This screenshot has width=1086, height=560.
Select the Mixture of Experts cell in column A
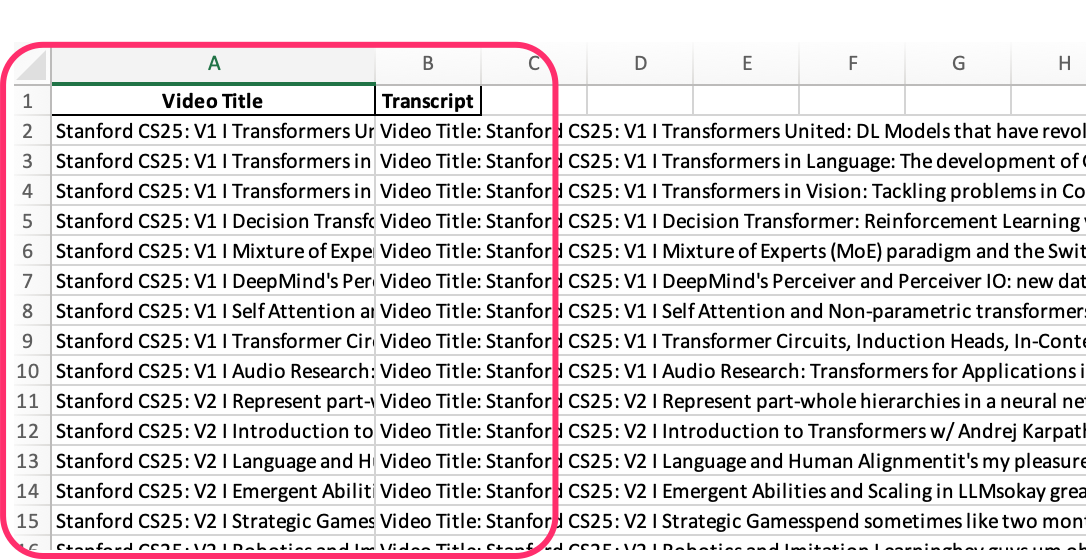pos(213,251)
